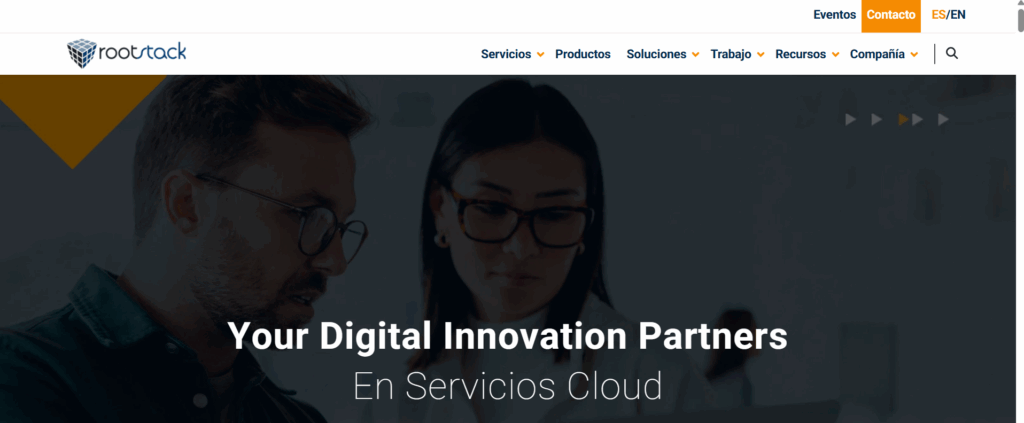1024x423 pixels.
Task: Open the Compañía menu label
Action: (877, 54)
